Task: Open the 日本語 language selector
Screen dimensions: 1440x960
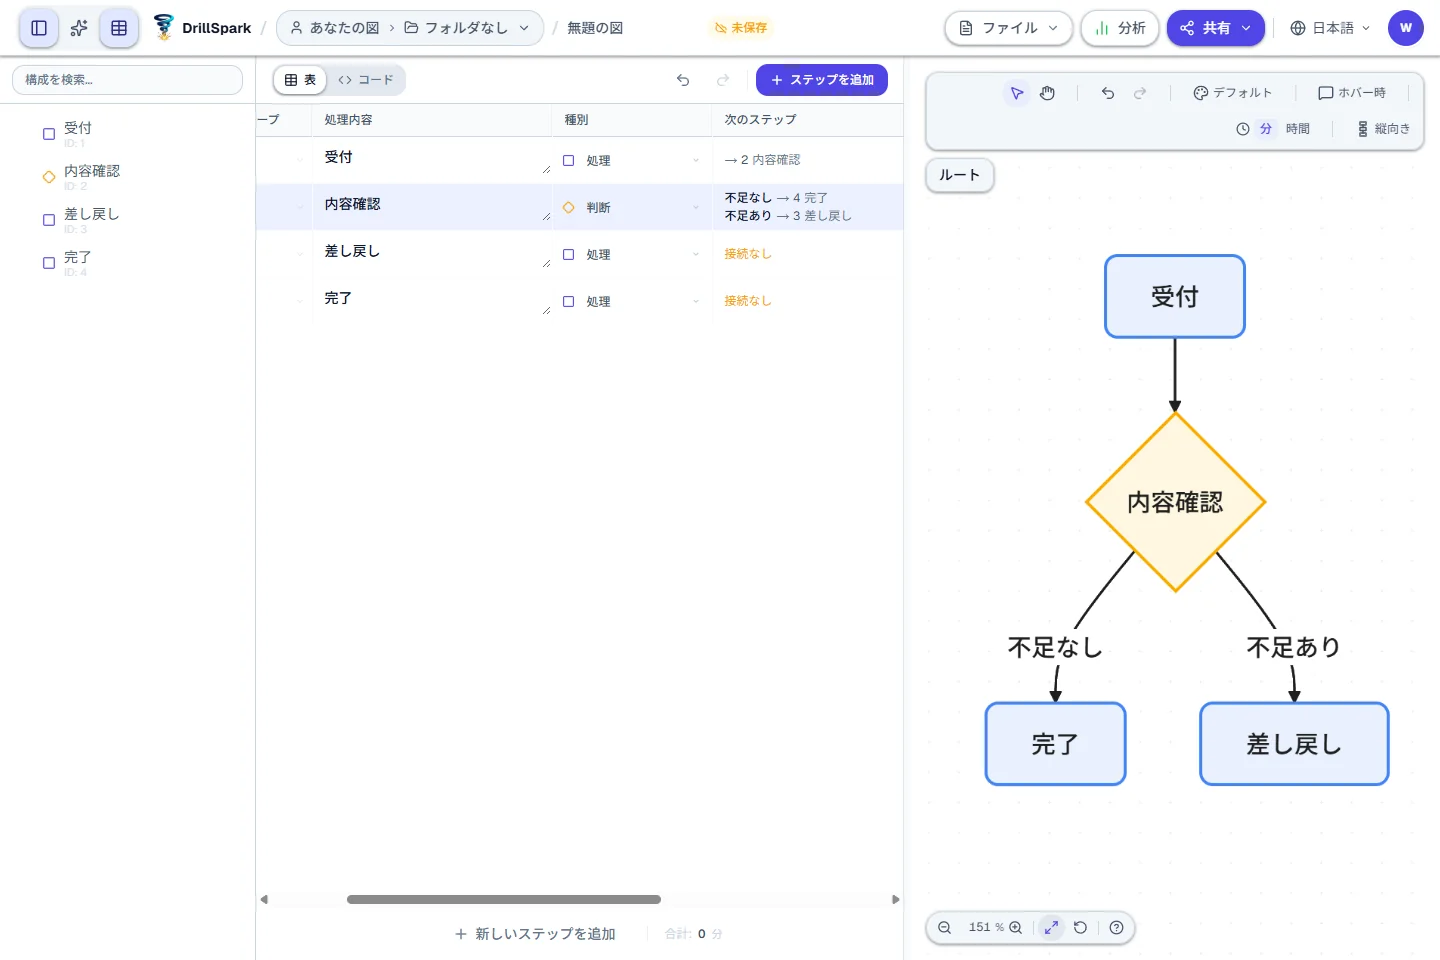Action: click(1329, 28)
